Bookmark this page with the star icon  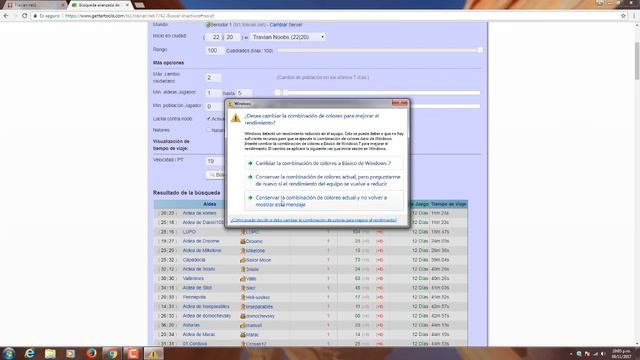(623, 16)
